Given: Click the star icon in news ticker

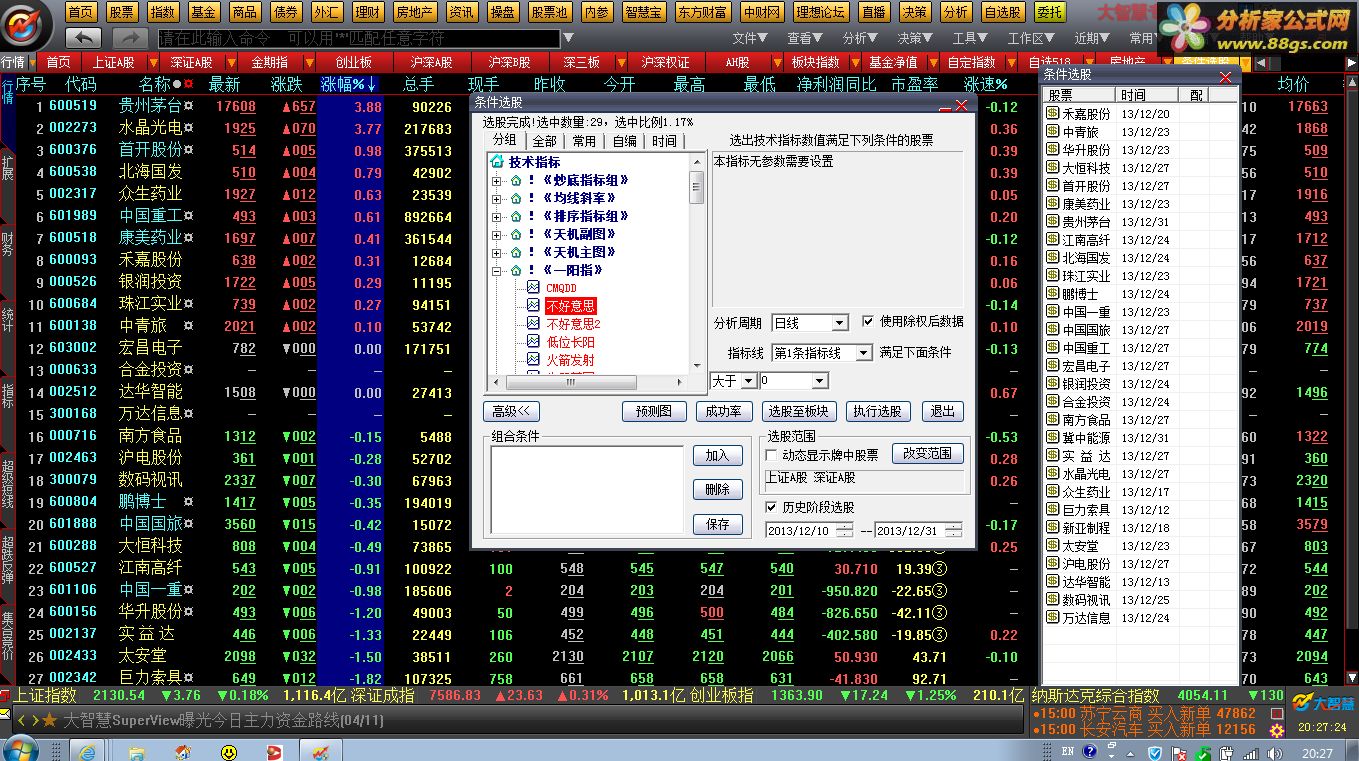Looking at the screenshot, I should 49,720.
